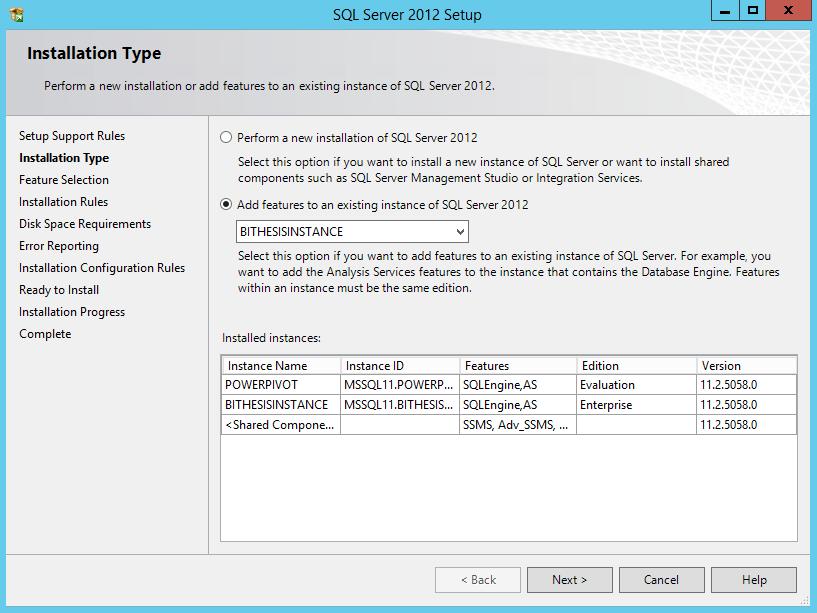
Task: Click the Evaluation edition cell
Action: click(637, 385)
